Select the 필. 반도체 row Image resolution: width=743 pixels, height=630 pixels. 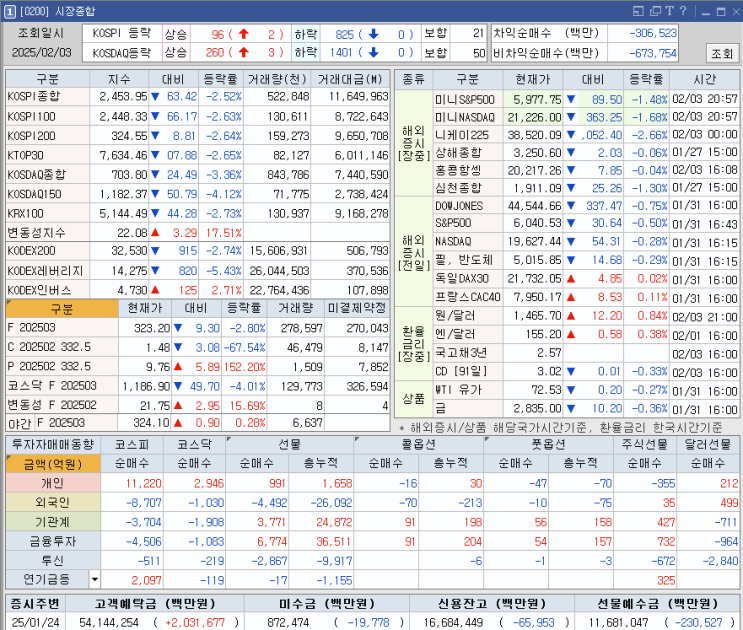coord(586,260)
